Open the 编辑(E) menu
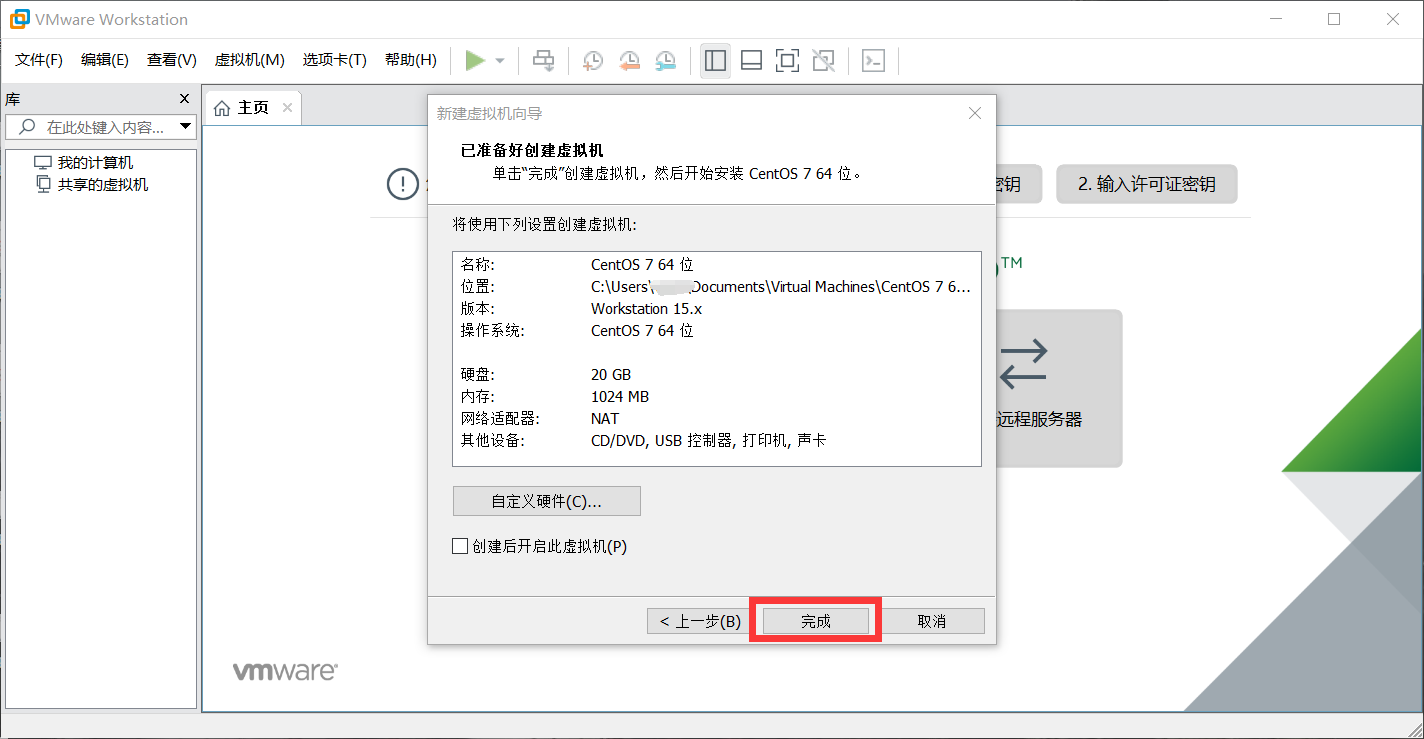The image size is (1424, 739). (x=105, y=60)
